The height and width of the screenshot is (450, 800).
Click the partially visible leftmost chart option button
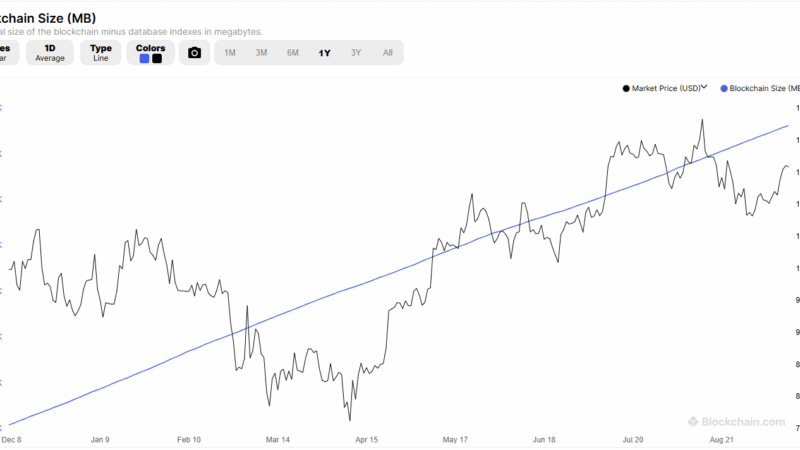tap(6, 53)
